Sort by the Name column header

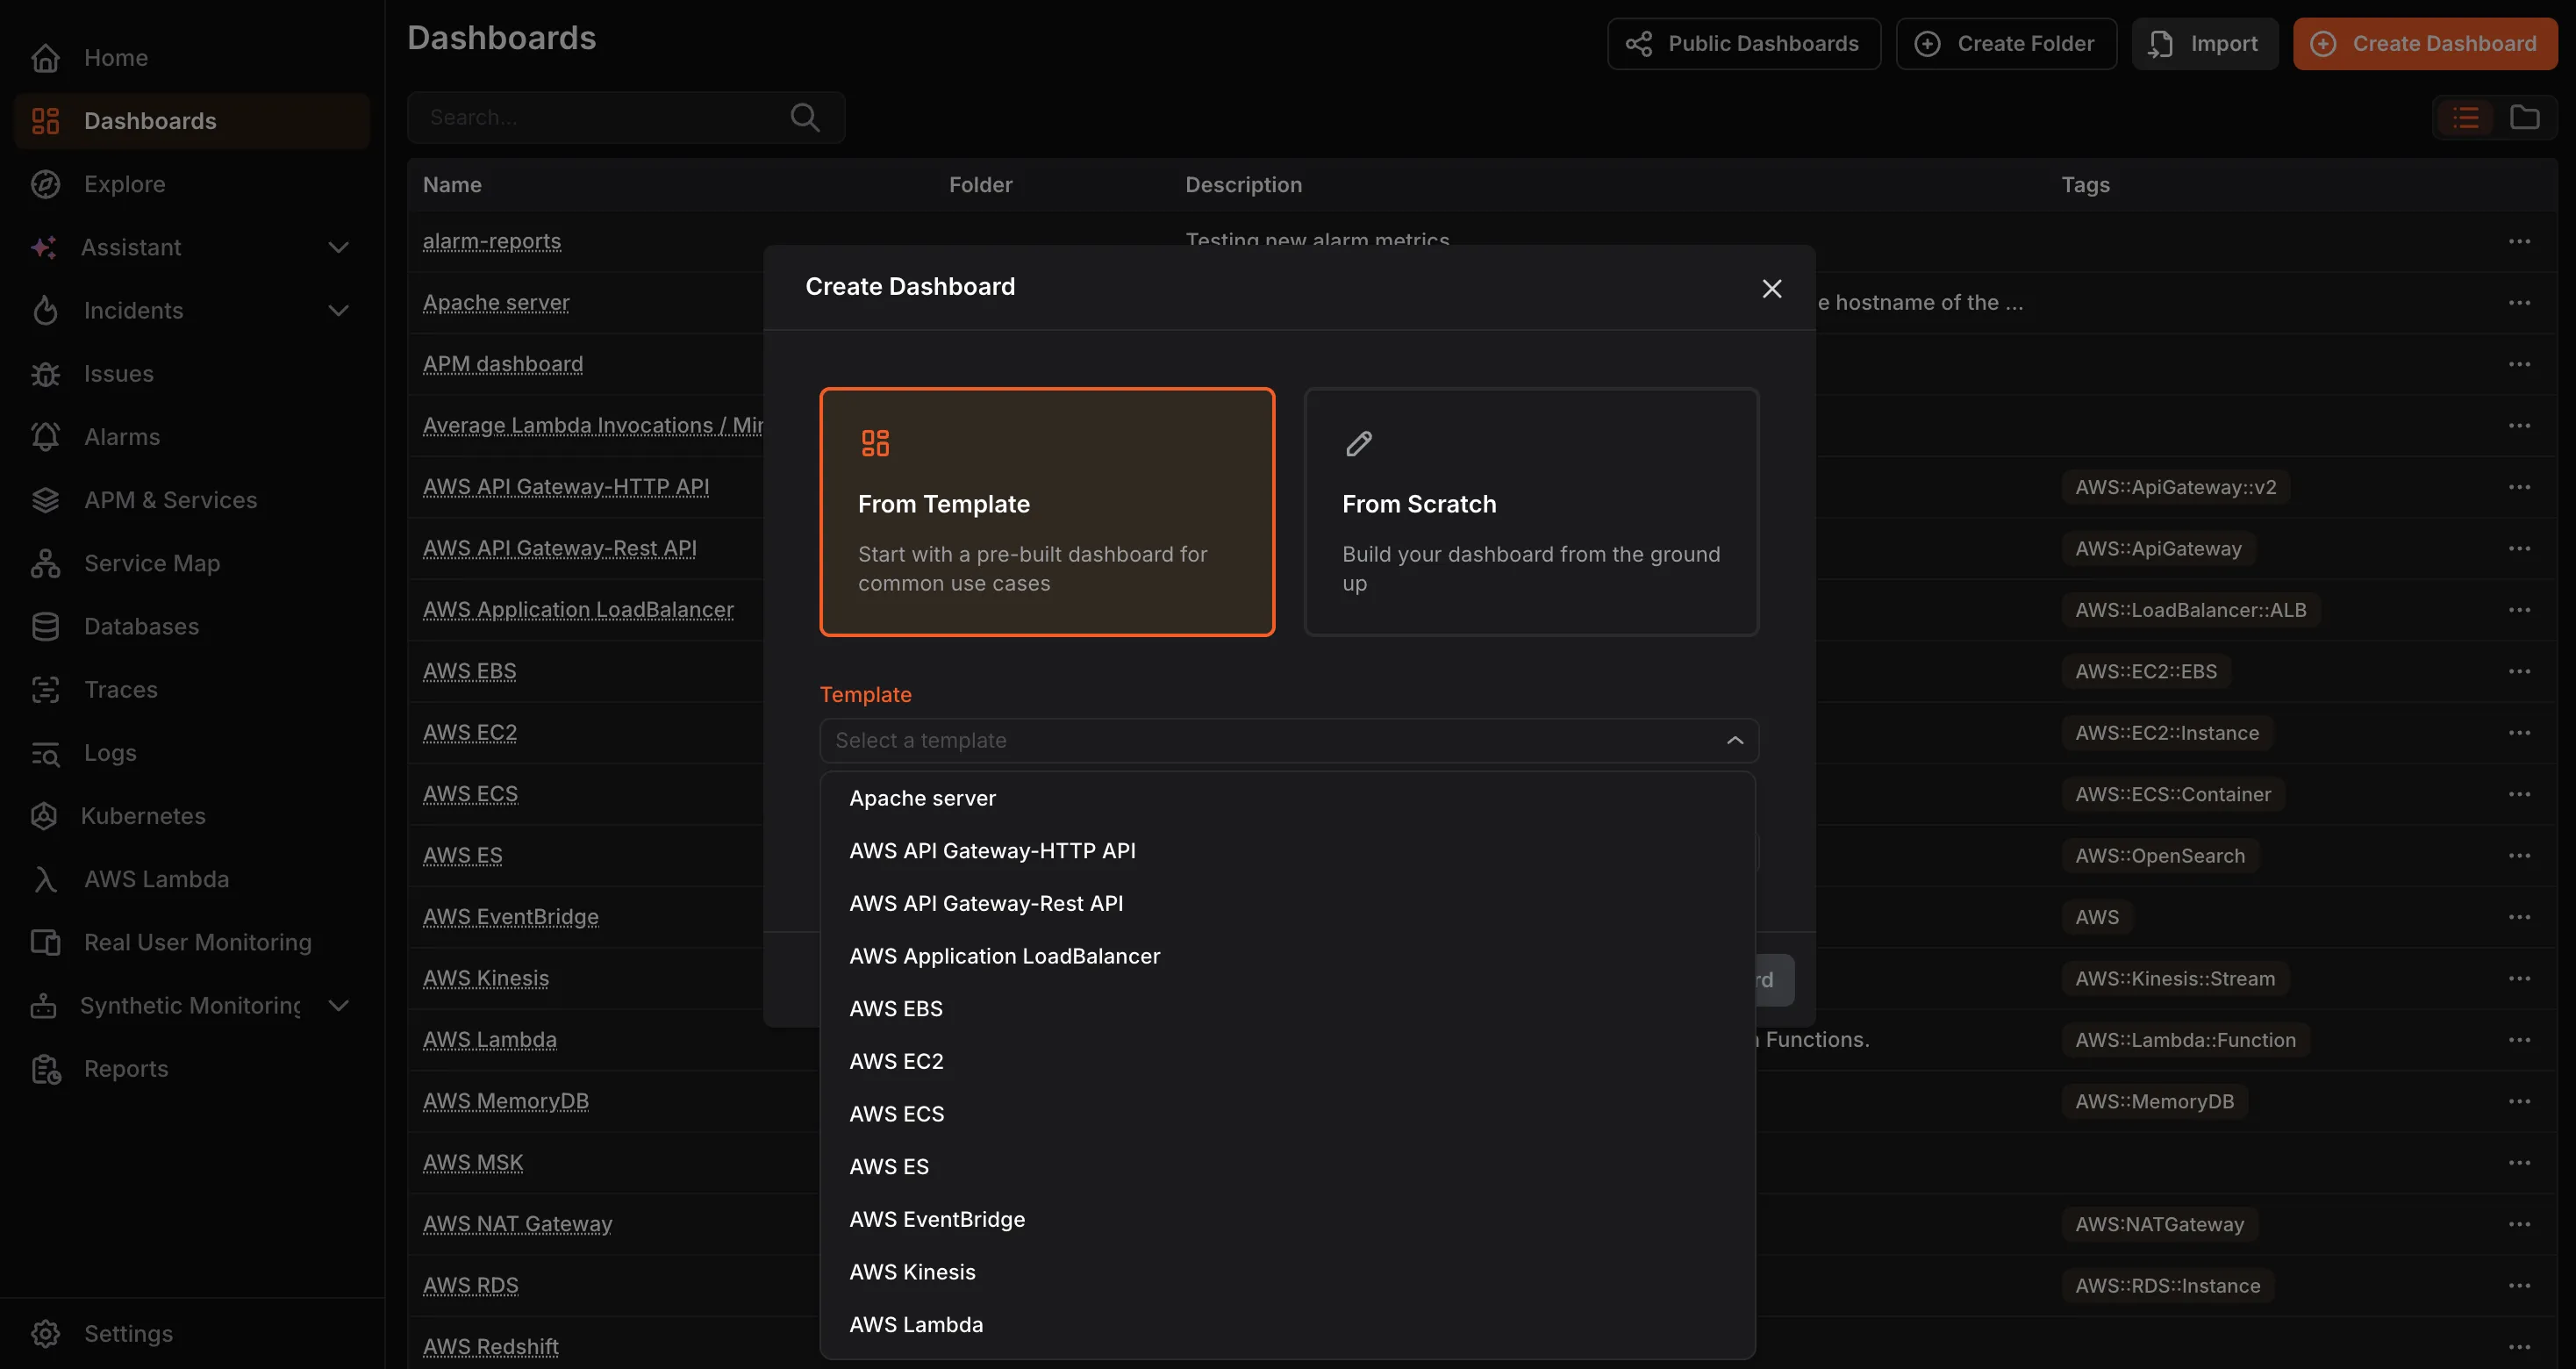point(452,185)
